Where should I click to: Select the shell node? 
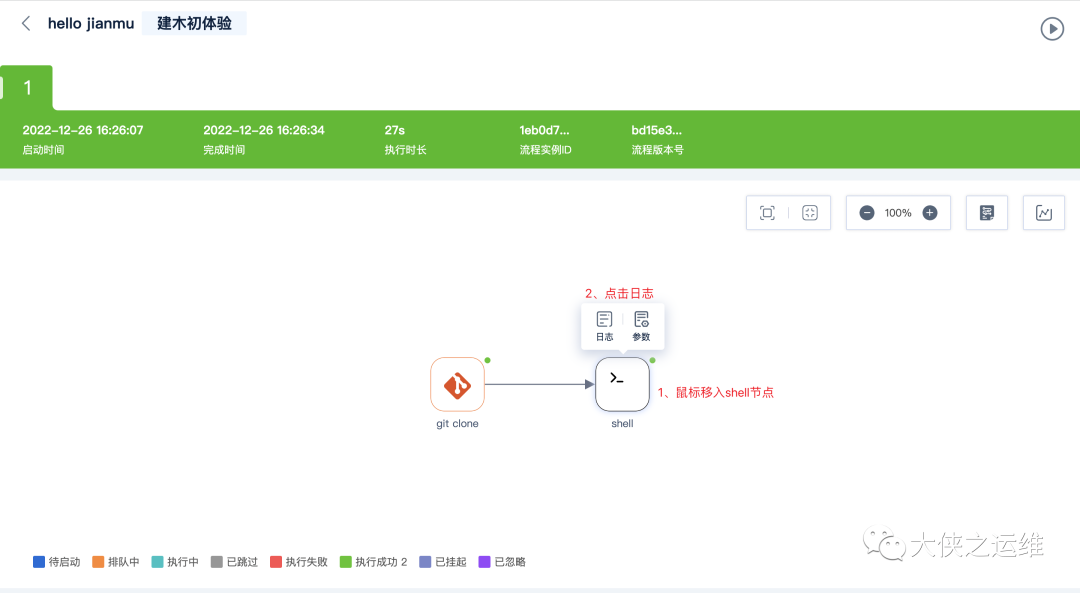[622, 384]
